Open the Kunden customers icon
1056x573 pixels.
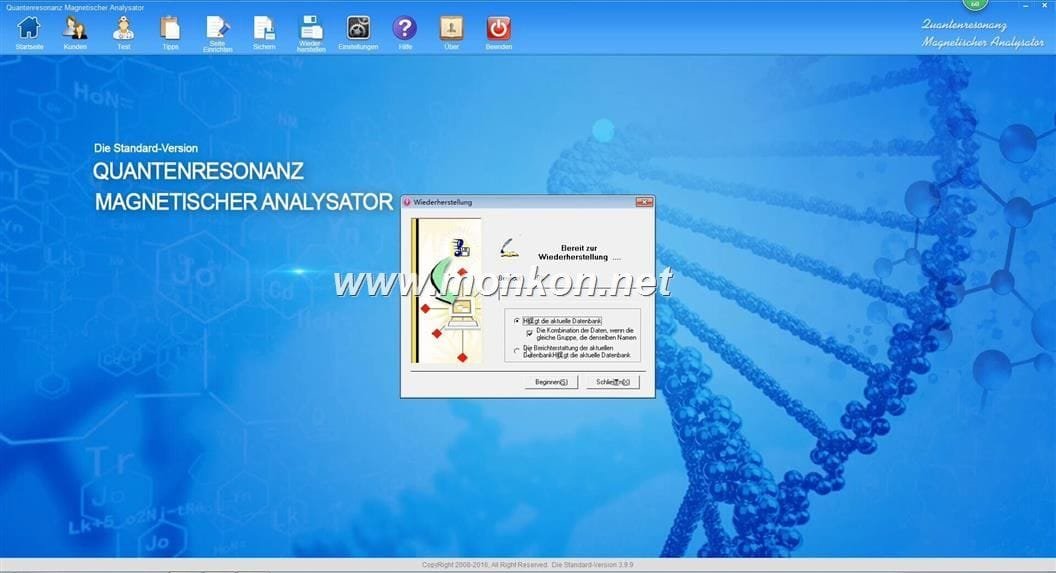click(75, 28)
